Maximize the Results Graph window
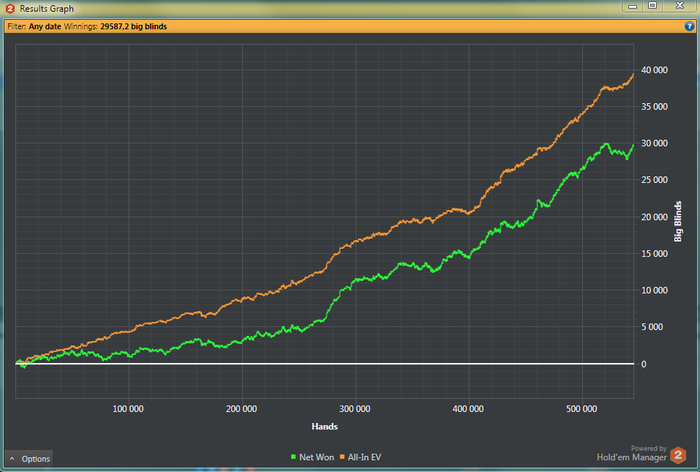Viewport: 700px width, 472px height. (x=652, y=6)
